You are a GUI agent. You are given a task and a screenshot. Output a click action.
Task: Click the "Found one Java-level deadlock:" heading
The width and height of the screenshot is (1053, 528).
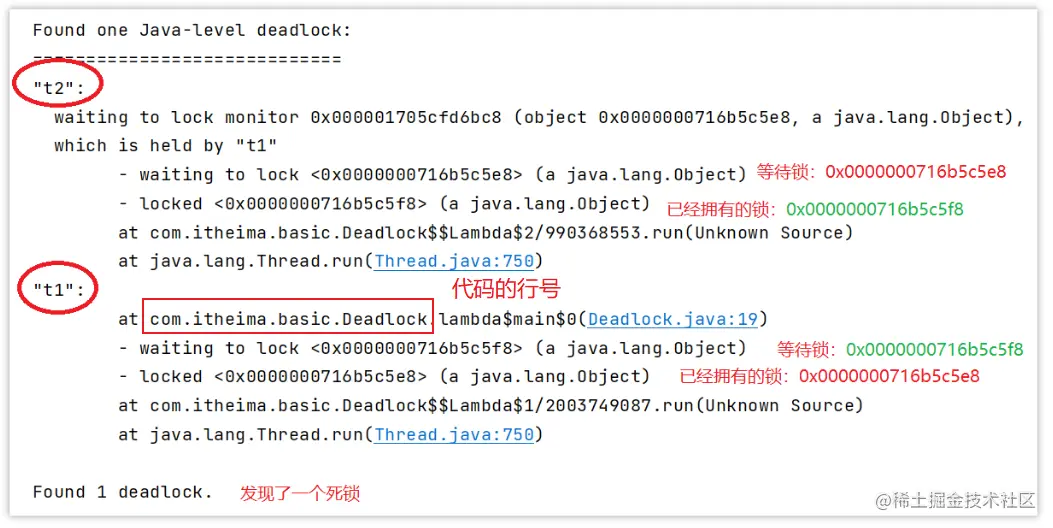point(192,31)
